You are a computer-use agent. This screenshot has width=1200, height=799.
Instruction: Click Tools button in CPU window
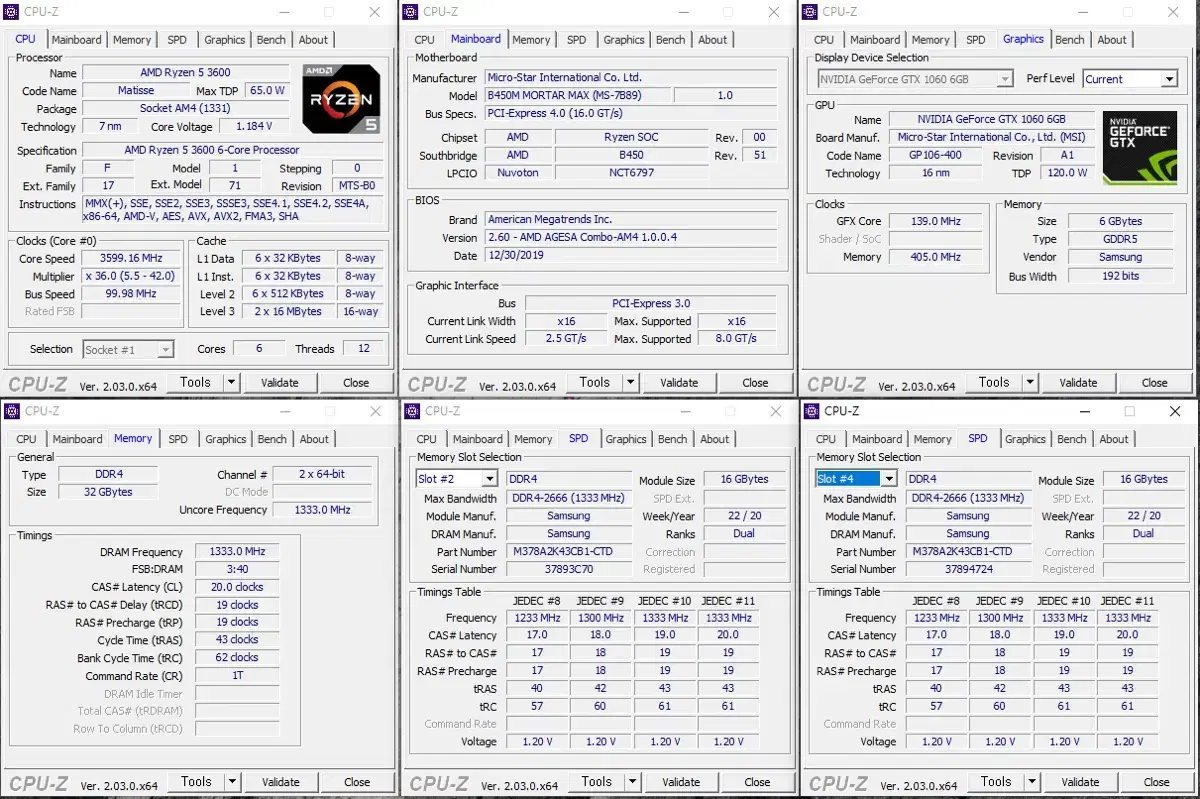click(195, 382)
